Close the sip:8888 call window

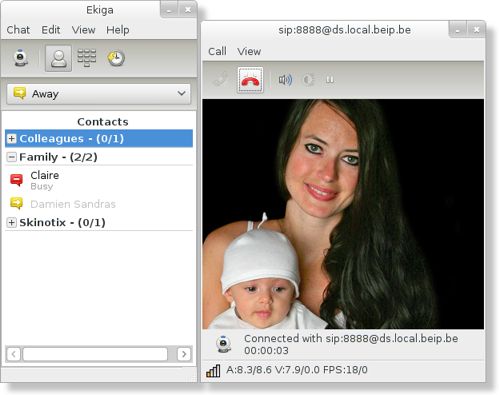click(x=476, y=30)
